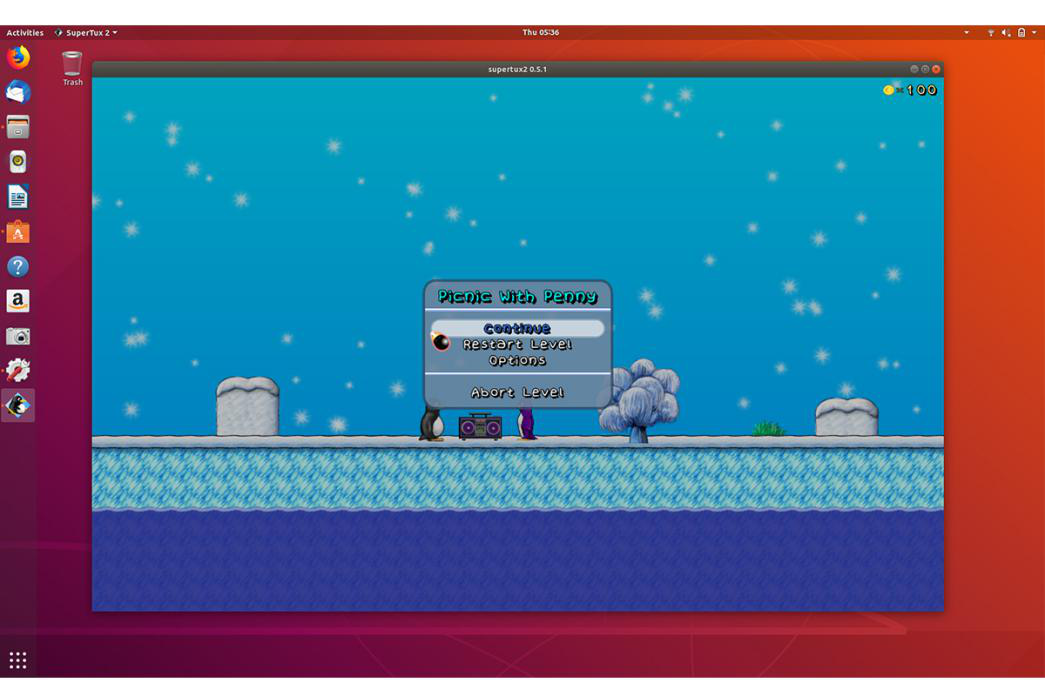Screen dimensions: 1045x696
Task: Select Continue in the pause menu
Action: [x=517, y=328]
